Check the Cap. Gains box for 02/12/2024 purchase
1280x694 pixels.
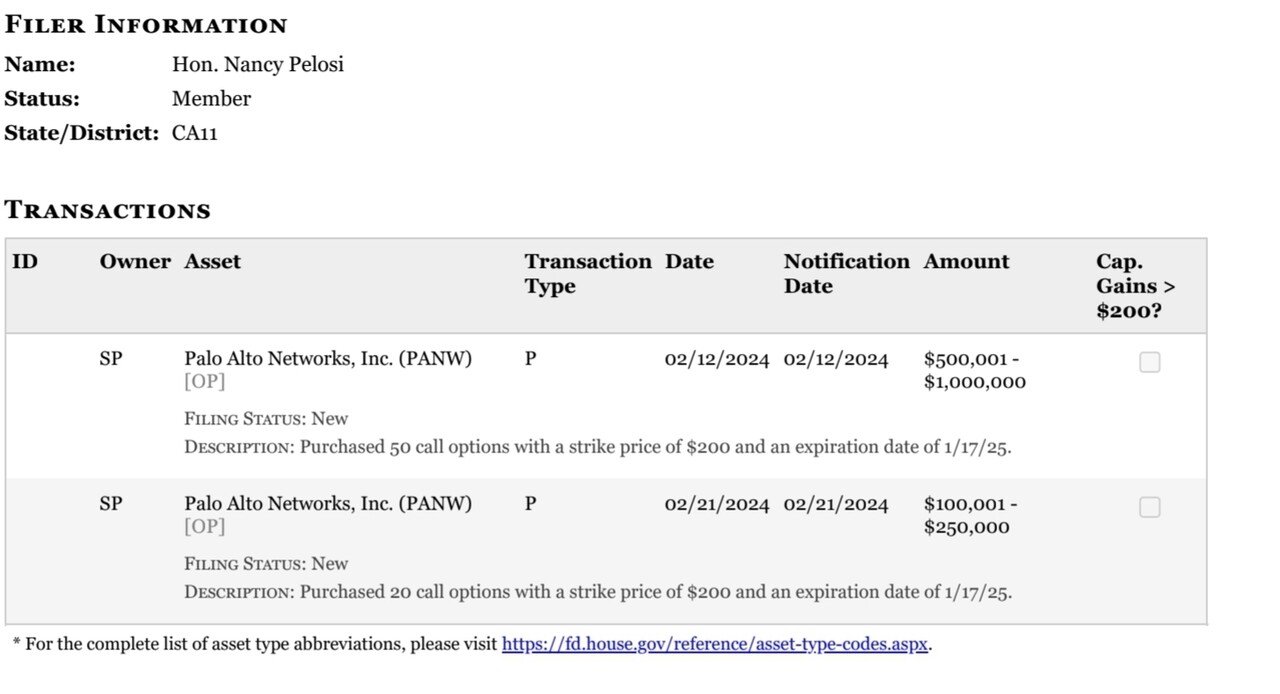pyautogui.click(x=1149, y=363)
